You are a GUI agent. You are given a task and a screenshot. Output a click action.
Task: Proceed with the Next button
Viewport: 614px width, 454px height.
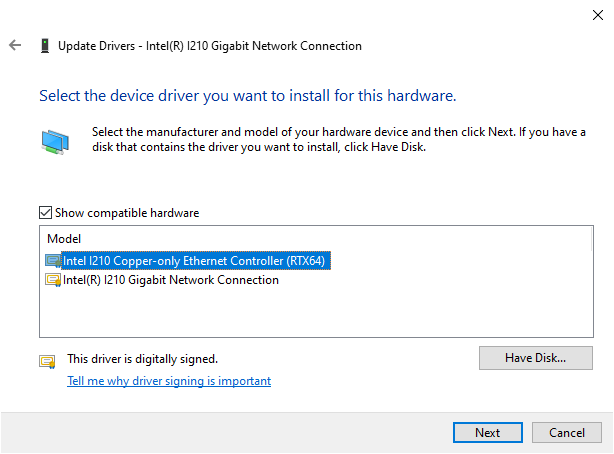click(488, 433)
